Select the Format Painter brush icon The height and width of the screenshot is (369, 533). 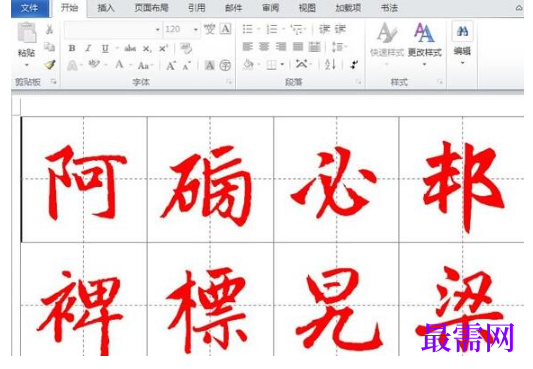pyautogui.click(x=50, y=65)
